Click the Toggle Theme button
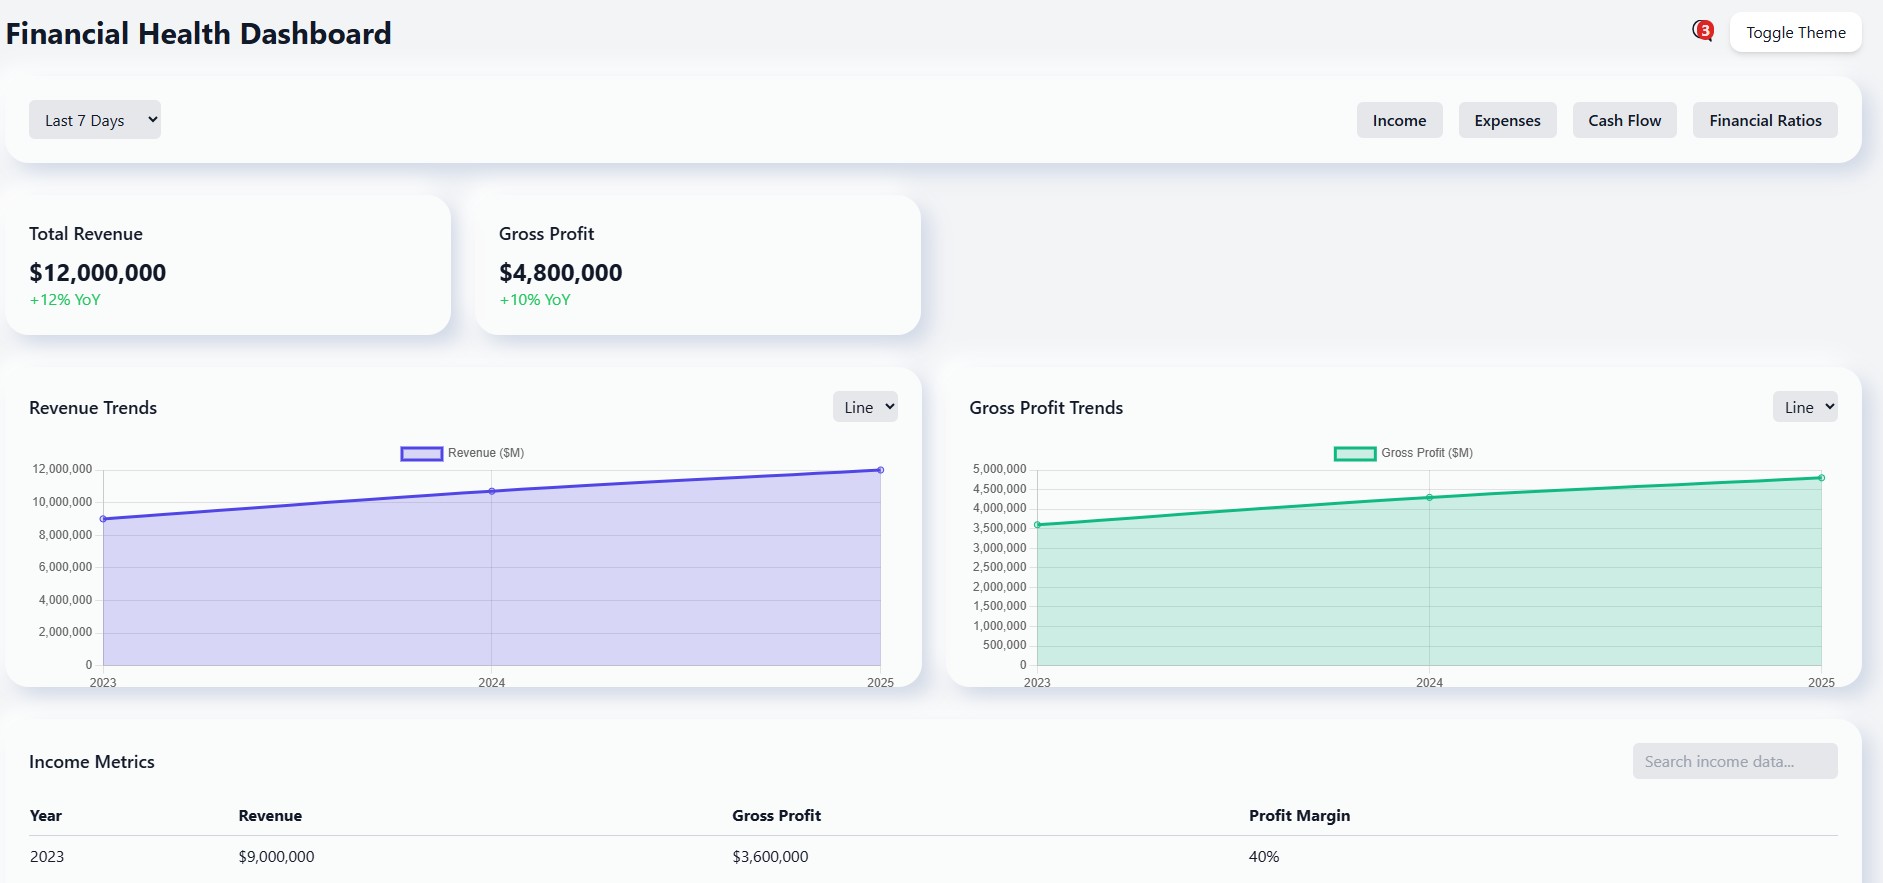 point(1795,32)
